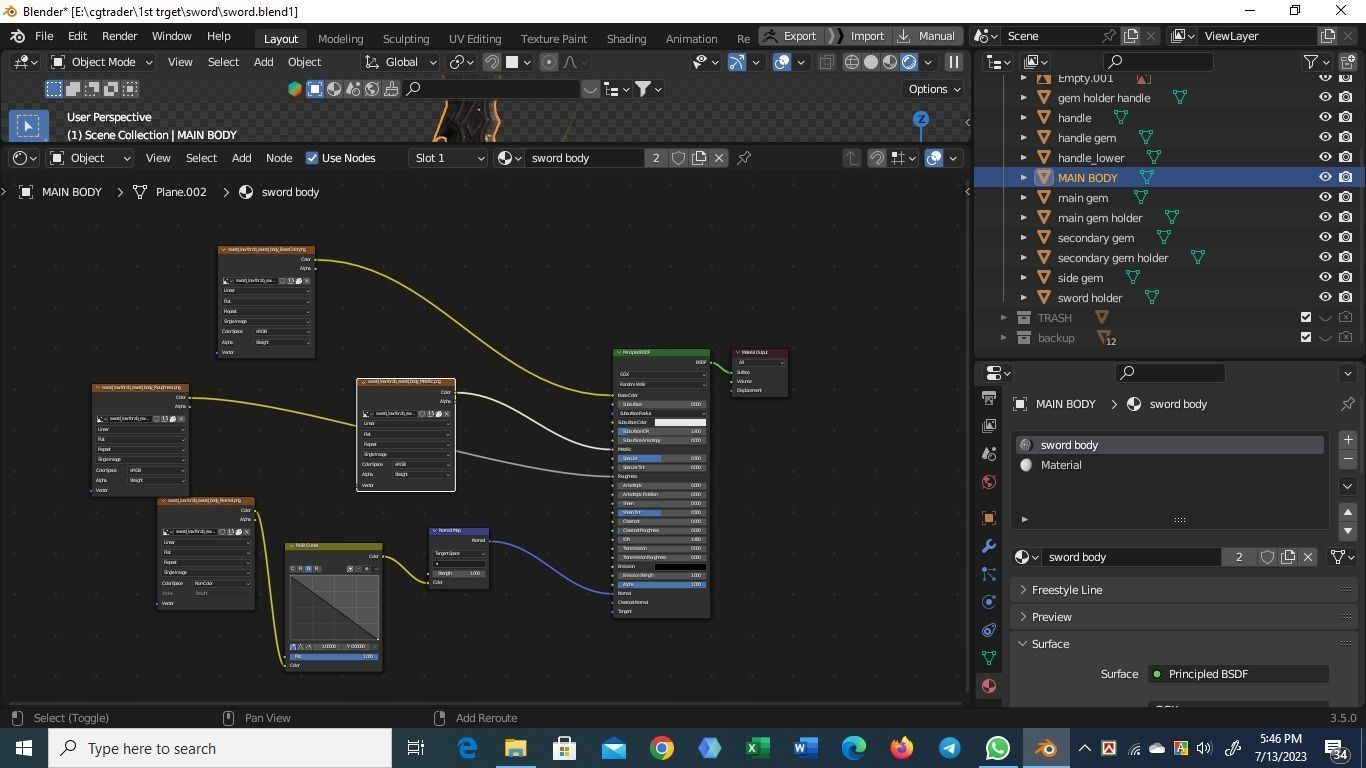This screenshot has height=768, width=1366.
Task: Click the Export button
Action: (790, 36)
